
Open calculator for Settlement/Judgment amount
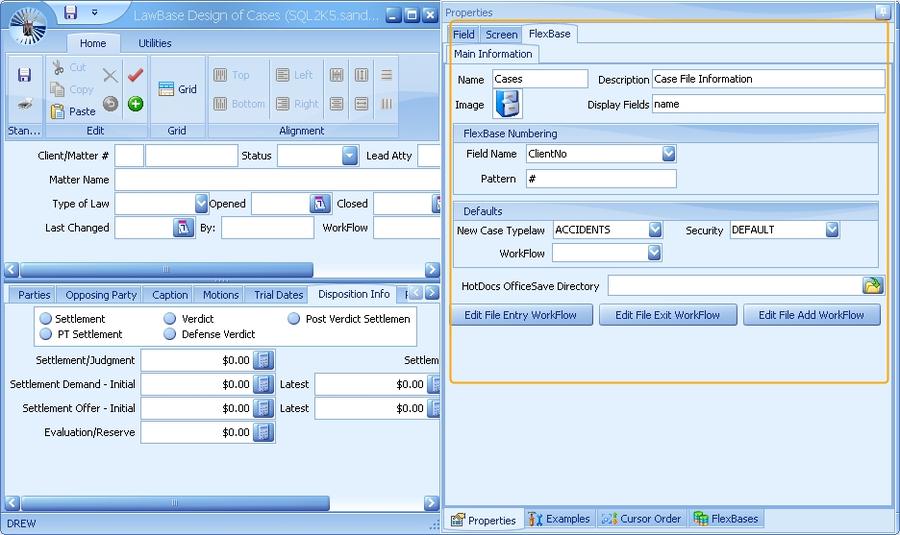(x=263, y=360)
